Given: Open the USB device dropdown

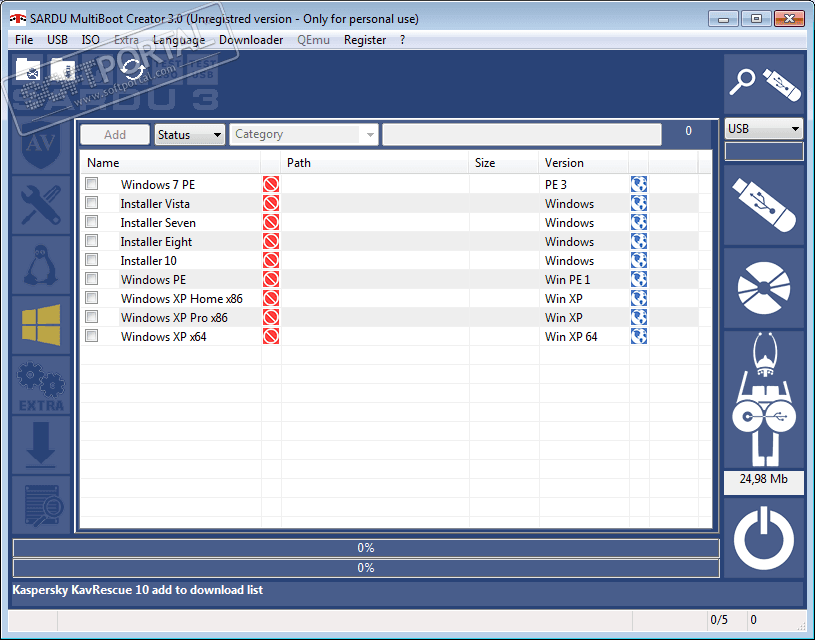Looking at the screenshot, I should (764, 128).
